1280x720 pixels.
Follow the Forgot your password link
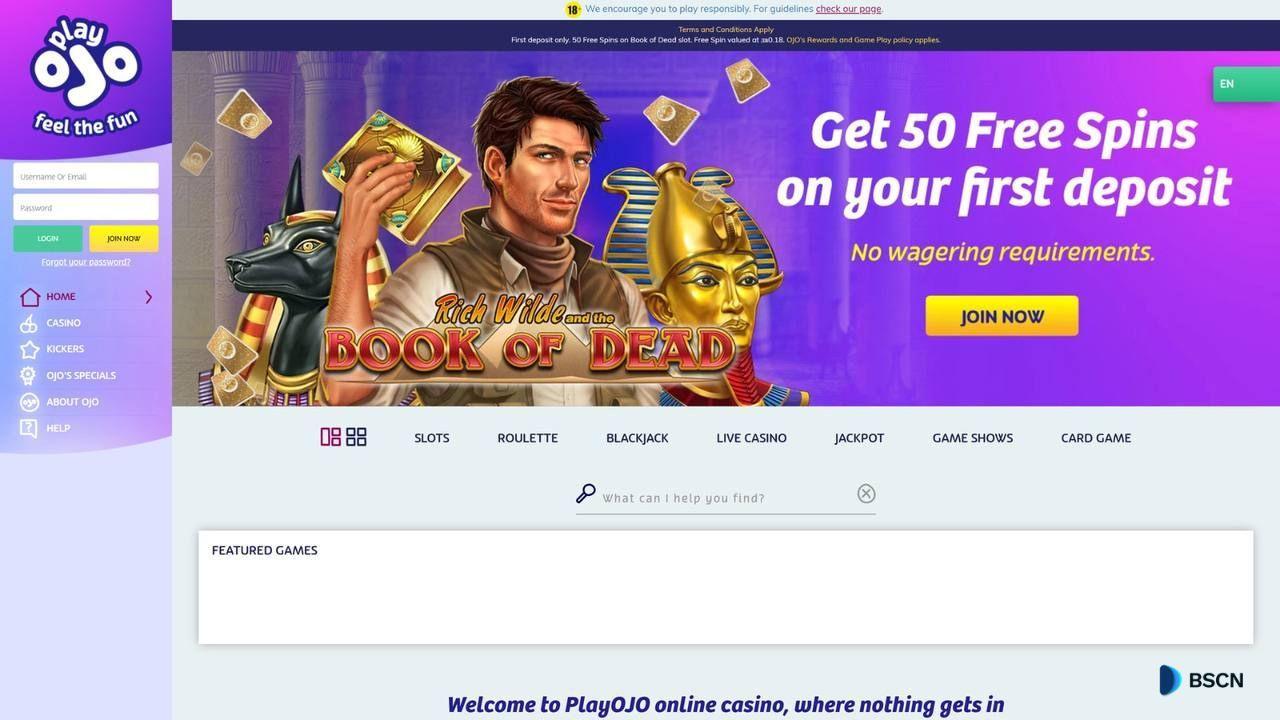pyautogui.click(x=86, y=262)
